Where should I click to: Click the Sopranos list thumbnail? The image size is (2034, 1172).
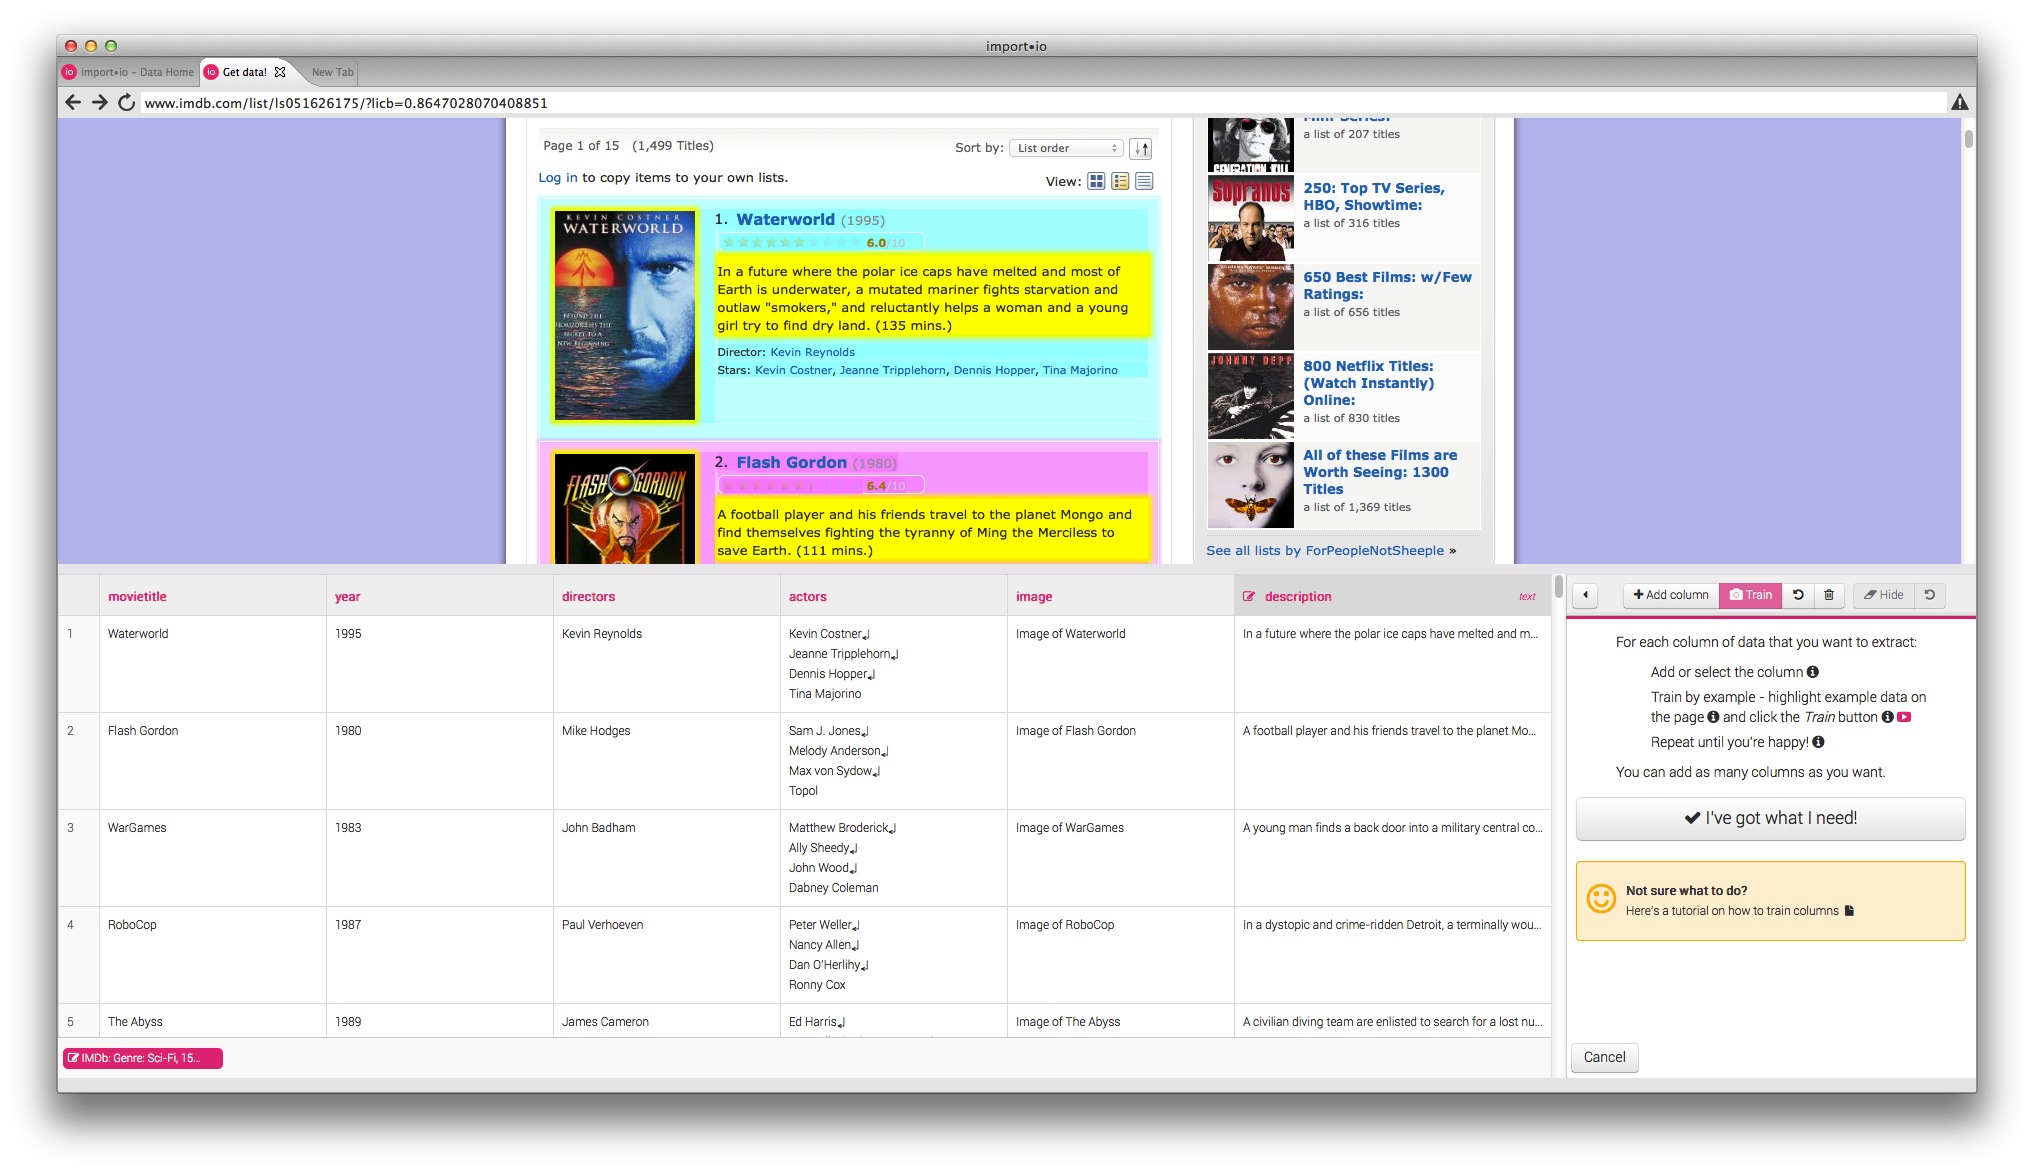coord(1250,219)
